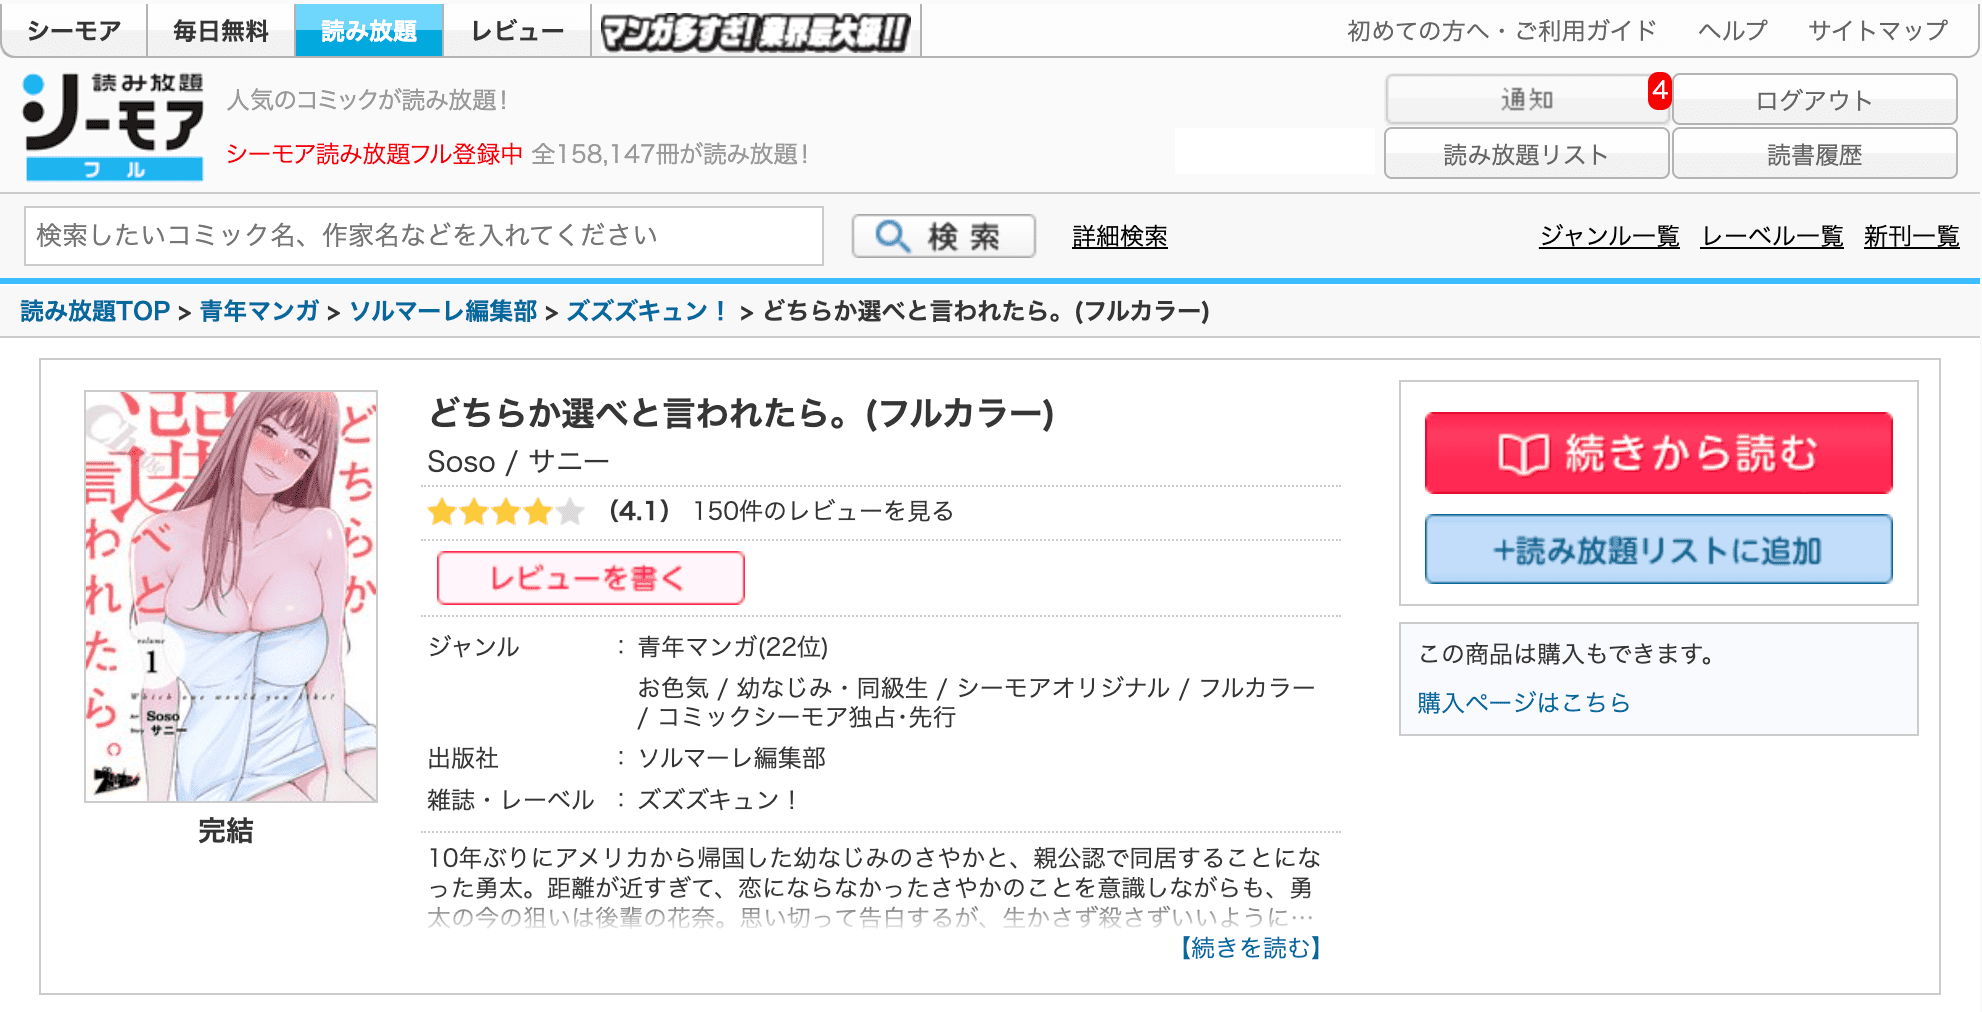1982x1012 pixels.
Task: Select the 読み放題 tab
Action: [x=369, y=30]
